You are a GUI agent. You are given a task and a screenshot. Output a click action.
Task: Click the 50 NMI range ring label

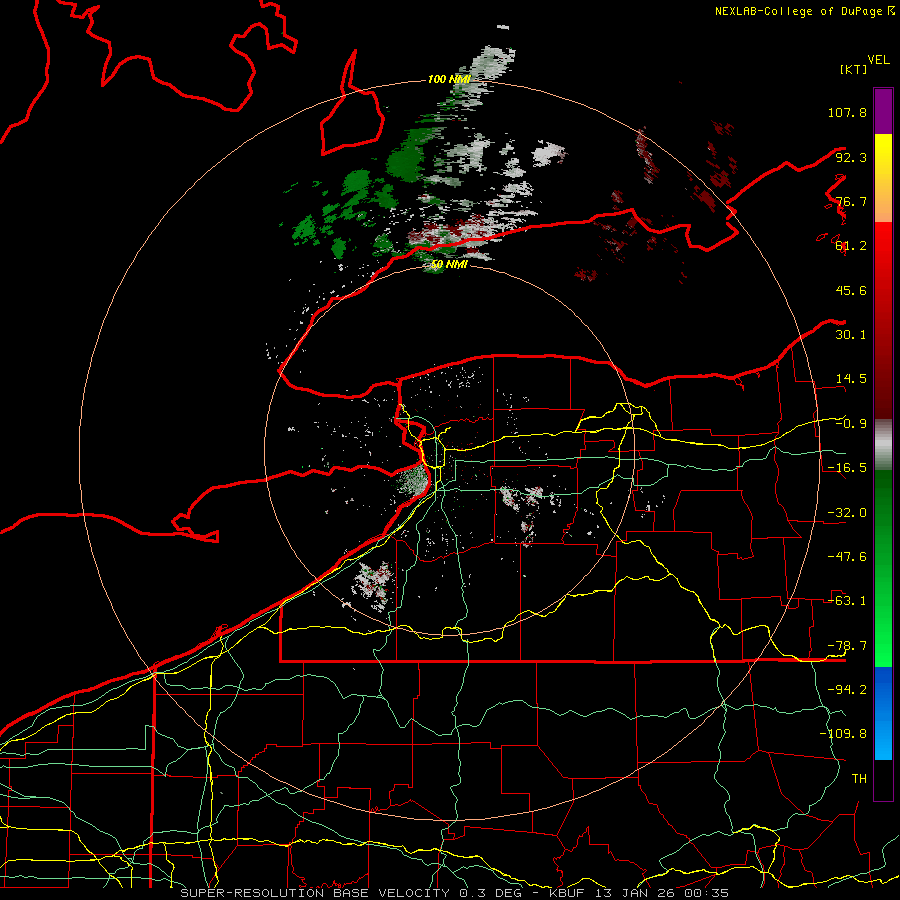click(449, 265)
